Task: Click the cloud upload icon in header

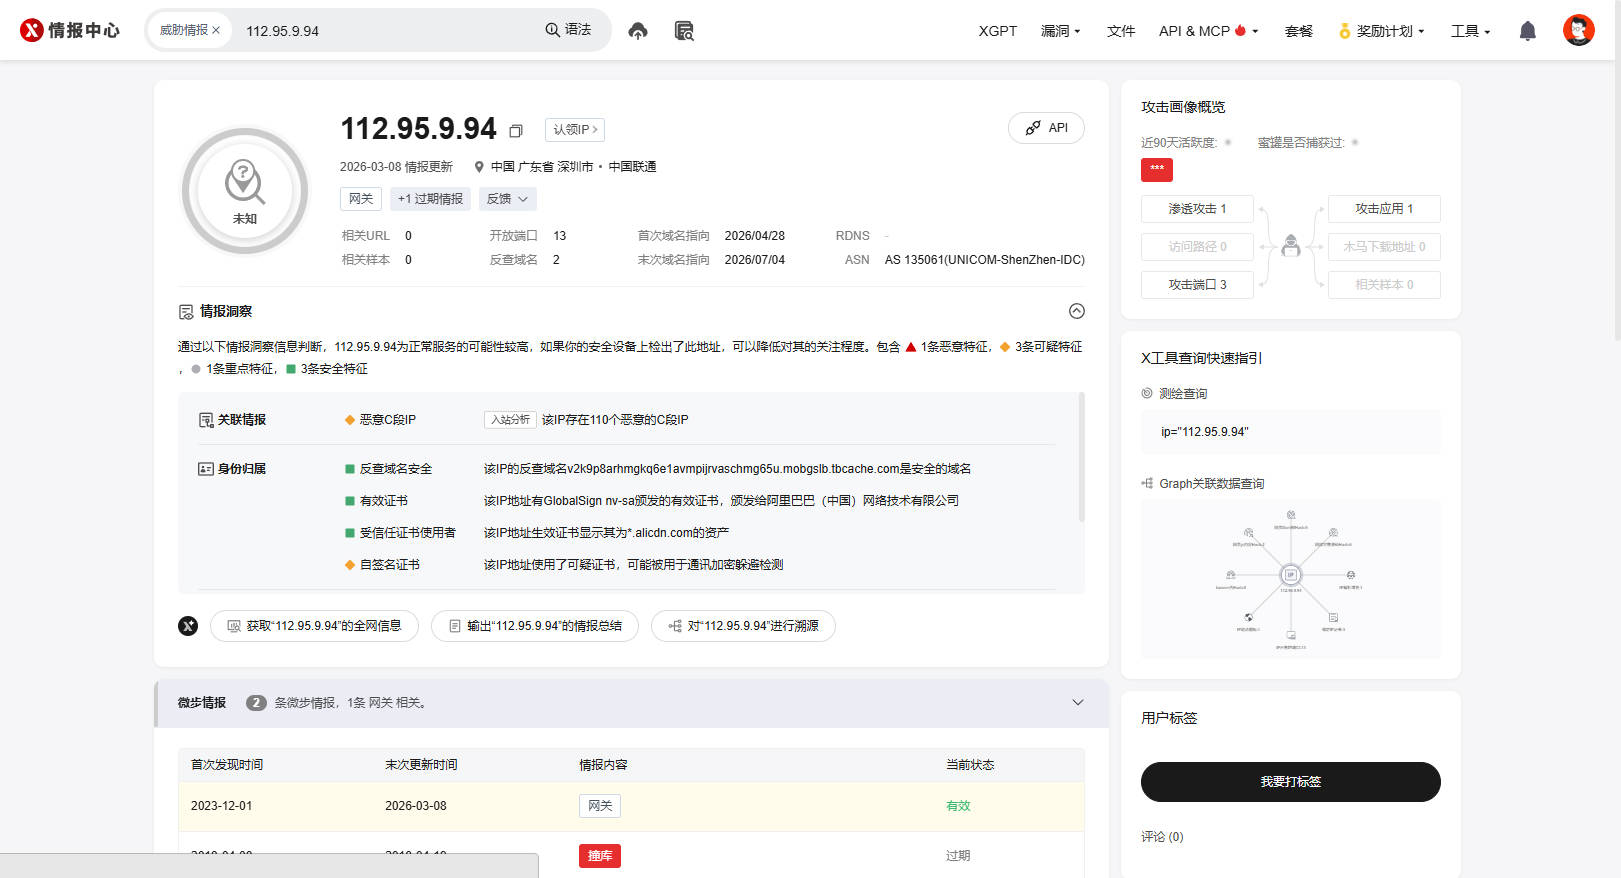Action: pyautogui.click(x=638, y=31)
